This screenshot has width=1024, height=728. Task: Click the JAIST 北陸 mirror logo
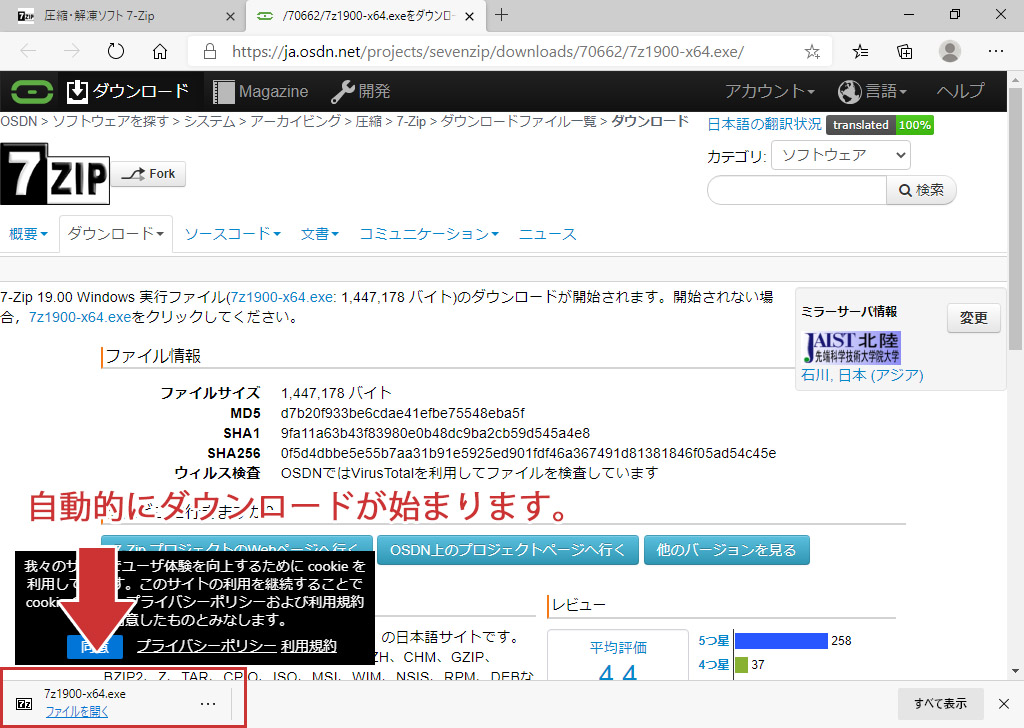pos(851,347)
